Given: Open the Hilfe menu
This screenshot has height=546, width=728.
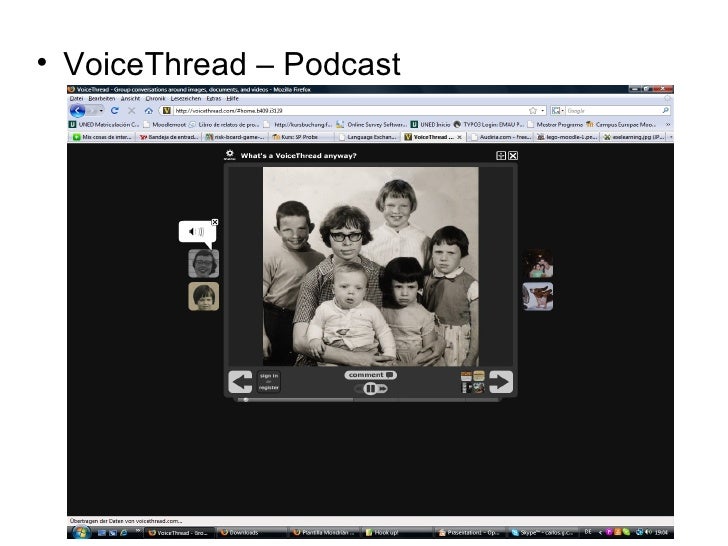Looking at the screenshot, I should [x=232, y=98].
